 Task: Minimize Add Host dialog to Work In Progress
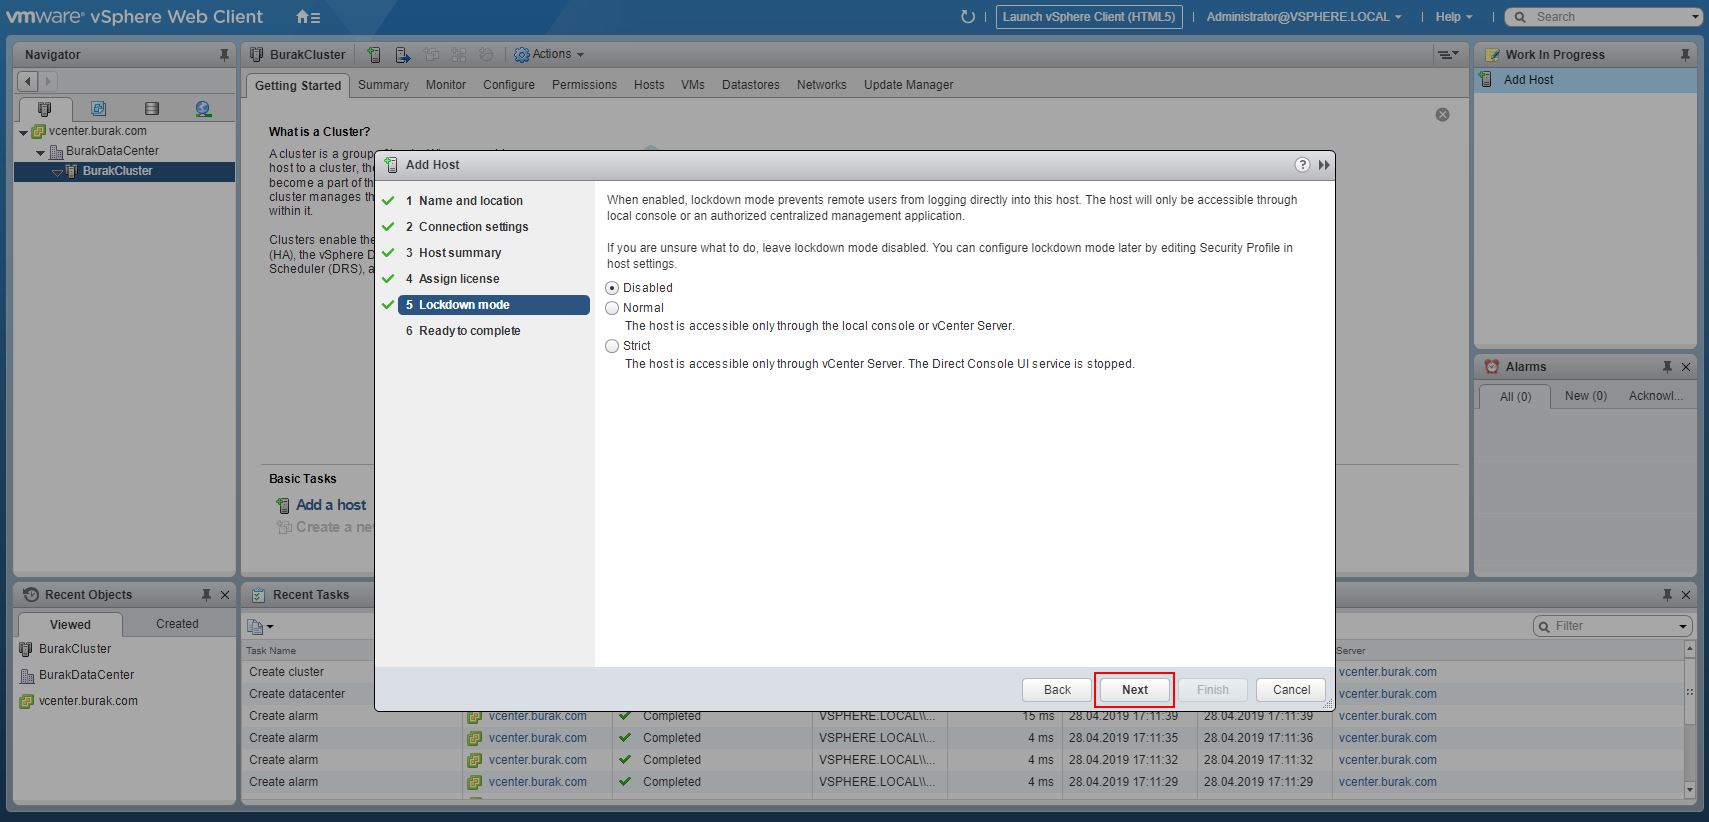tap(1324, 165)
